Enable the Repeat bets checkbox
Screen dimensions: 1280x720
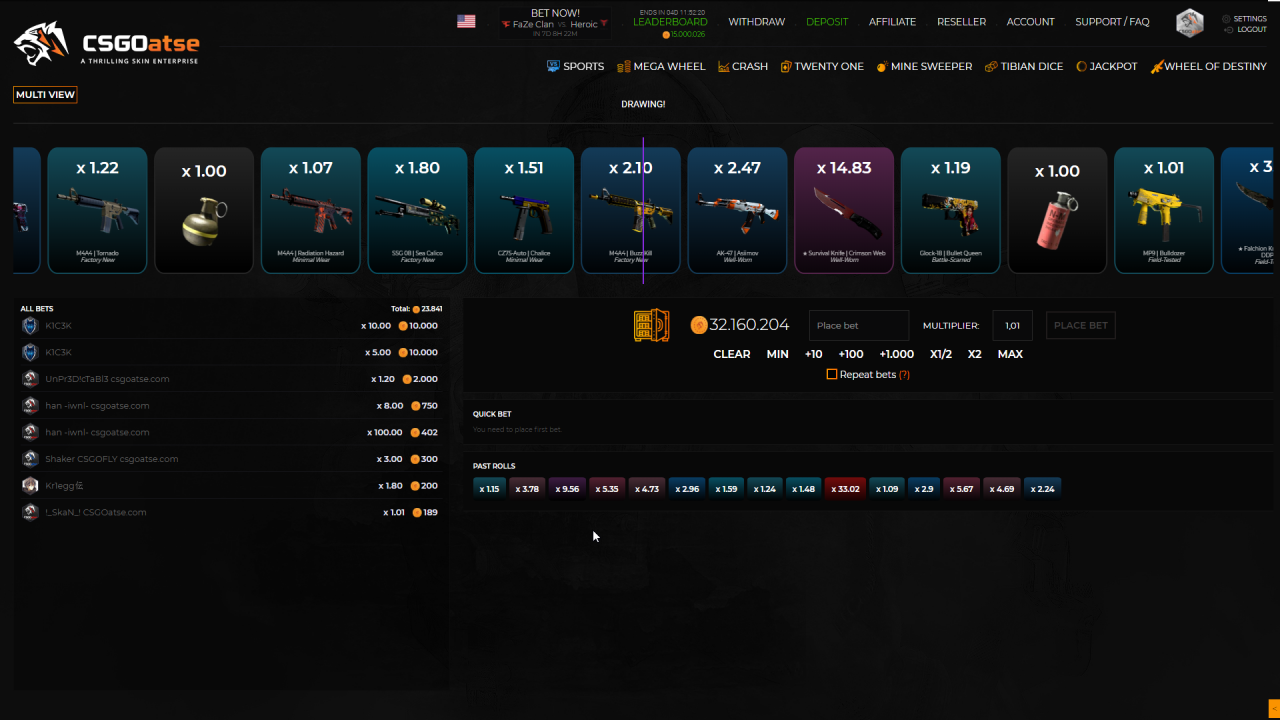[x=831, y=374]
